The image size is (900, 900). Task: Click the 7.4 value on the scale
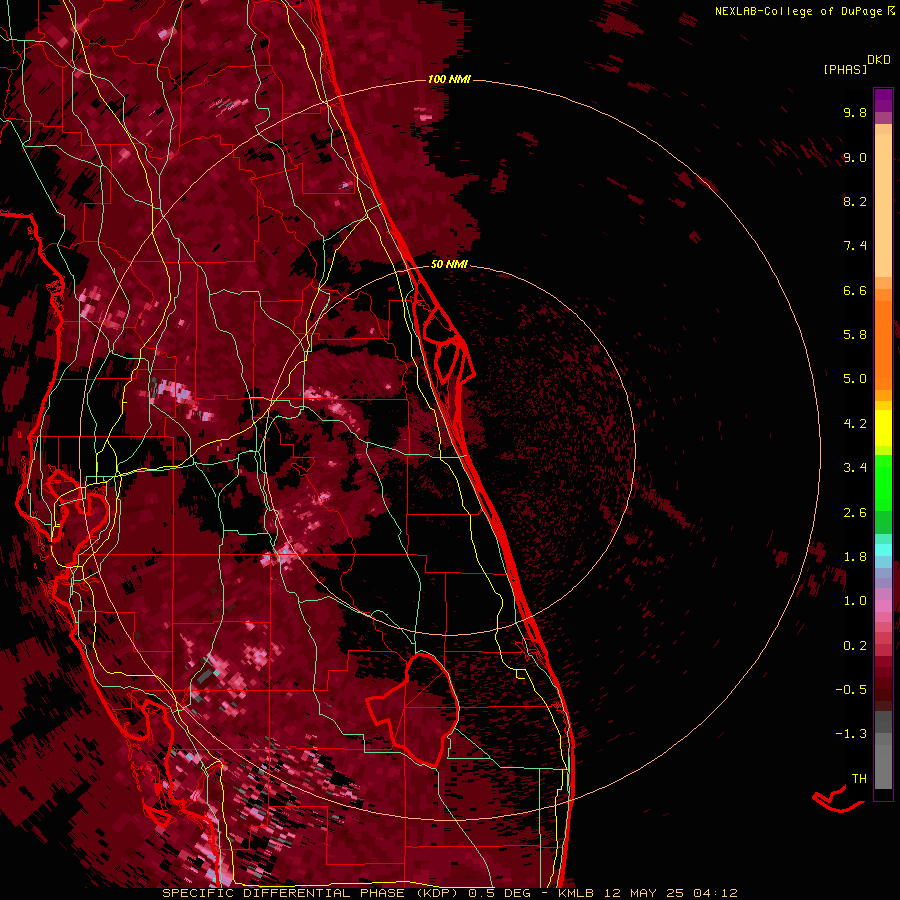[x=855, y=246]
